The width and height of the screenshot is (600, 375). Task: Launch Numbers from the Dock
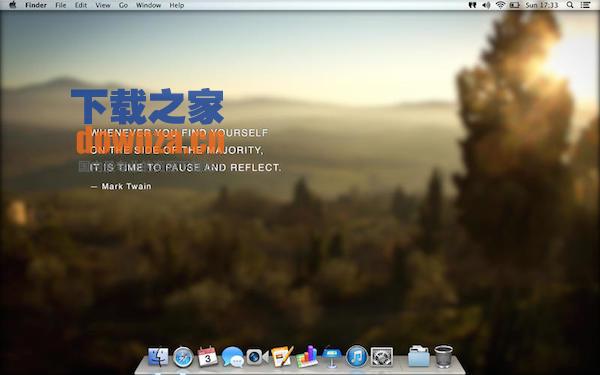[307, 357]
